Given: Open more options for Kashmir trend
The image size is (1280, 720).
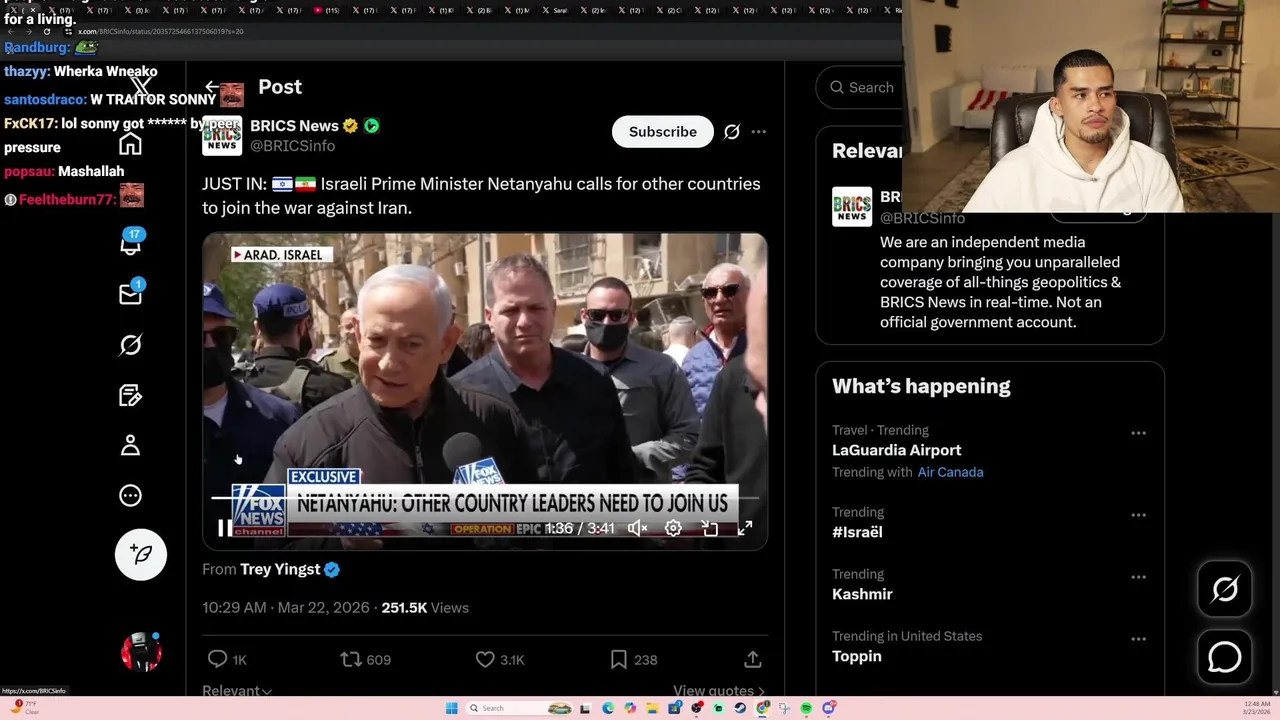Looking at the screenshot, I should click(x=1138, y=577).
